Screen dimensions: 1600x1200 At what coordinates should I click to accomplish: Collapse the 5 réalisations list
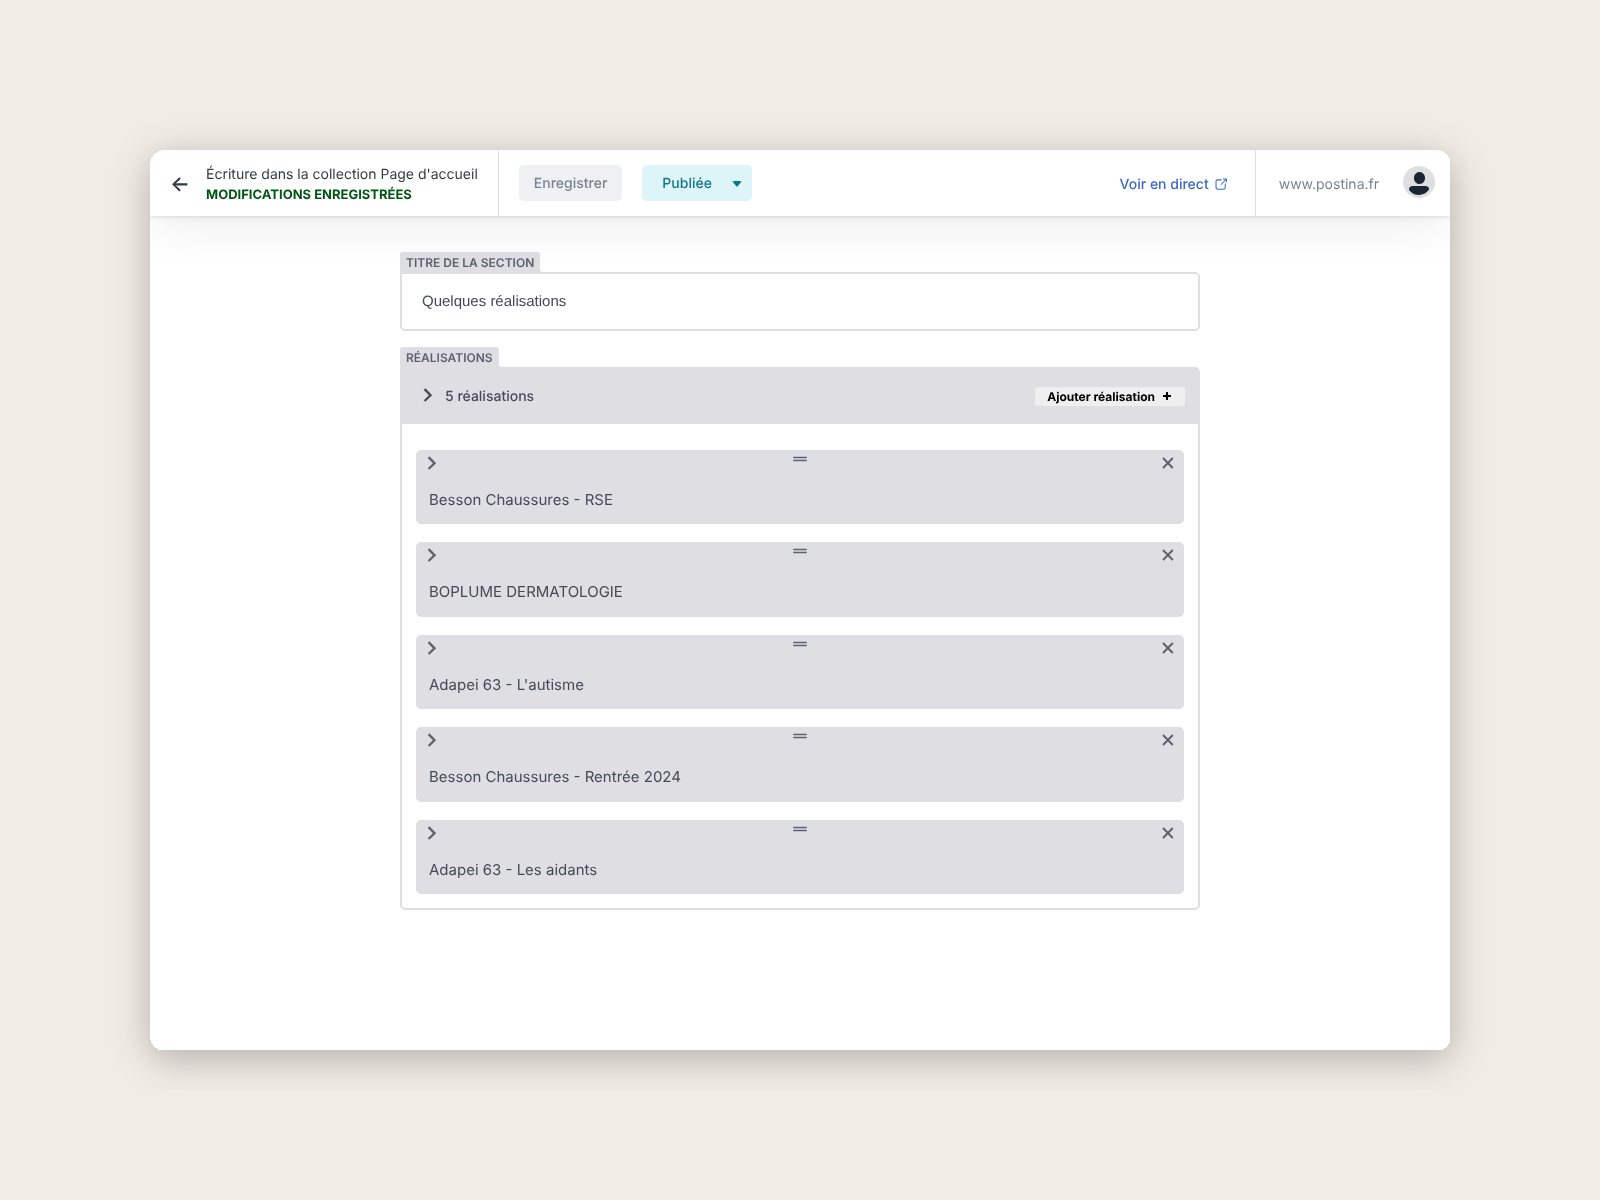[x=427, y=395]
